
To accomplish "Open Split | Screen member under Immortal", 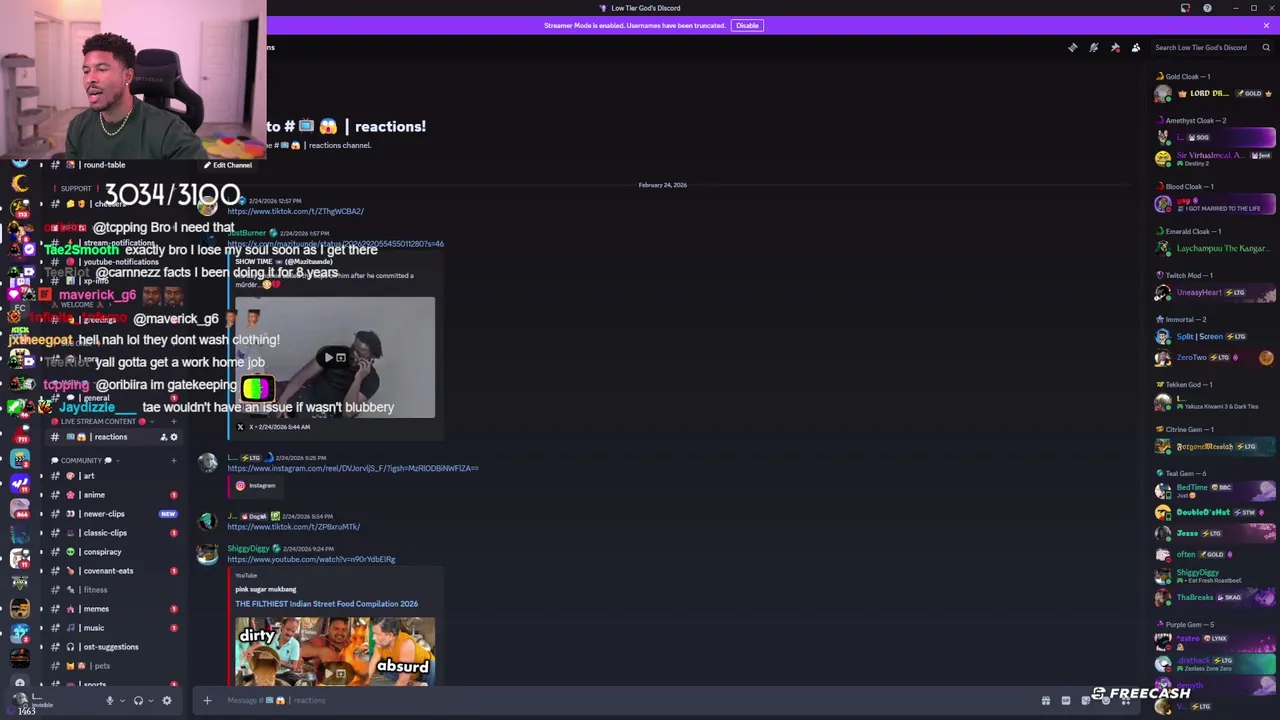I will (x=1215, y=337).
